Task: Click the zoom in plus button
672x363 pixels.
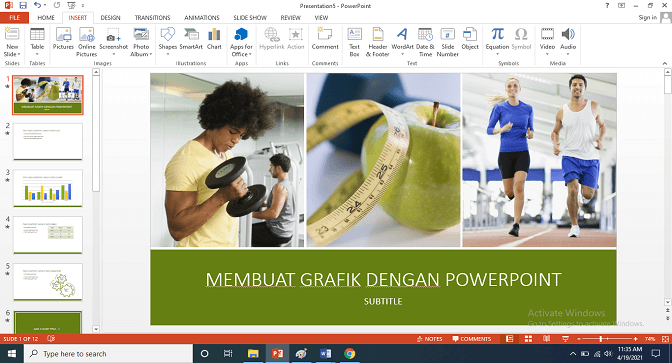Action: click(635, 339)
